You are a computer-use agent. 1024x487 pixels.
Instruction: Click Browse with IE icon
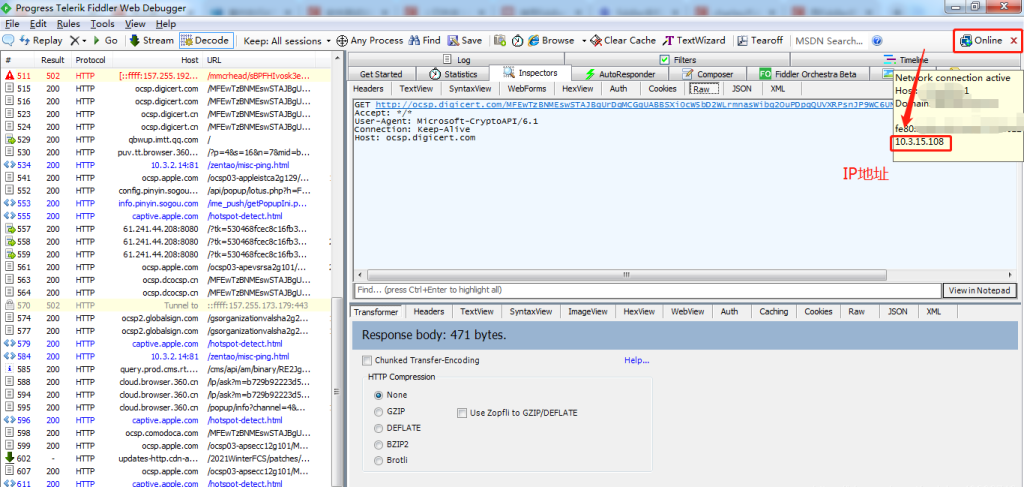[x=534, y=40]
